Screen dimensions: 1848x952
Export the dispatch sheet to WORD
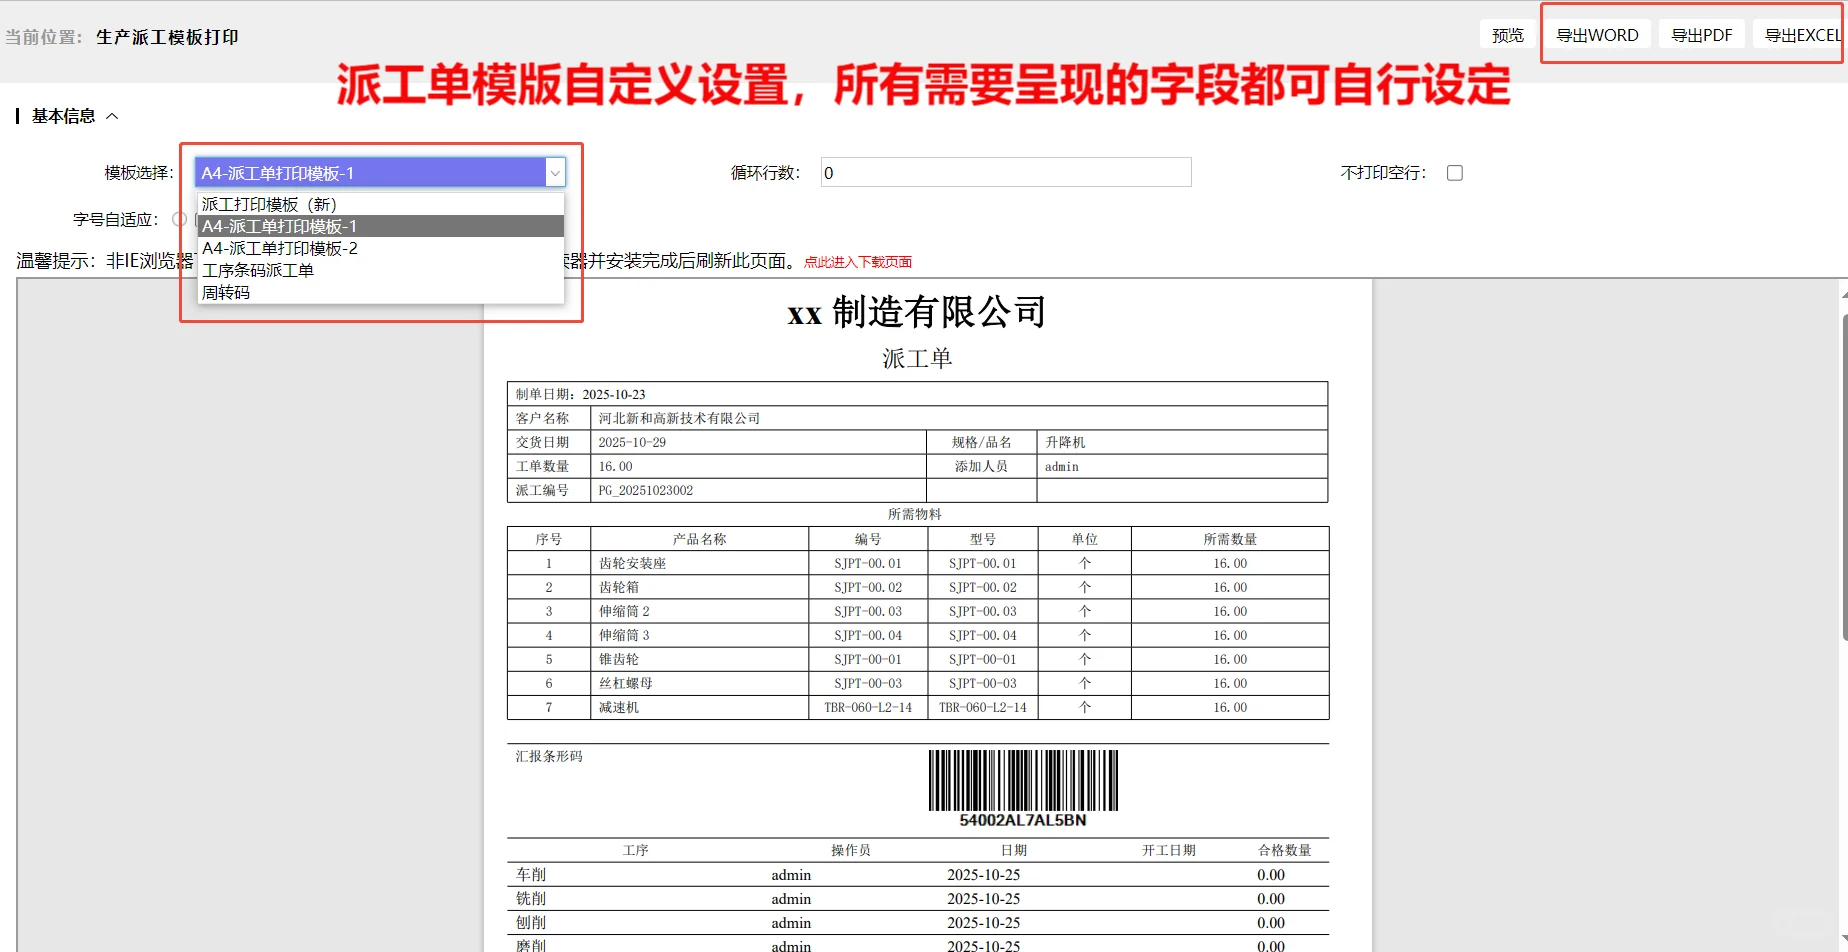pos(1596,33)
